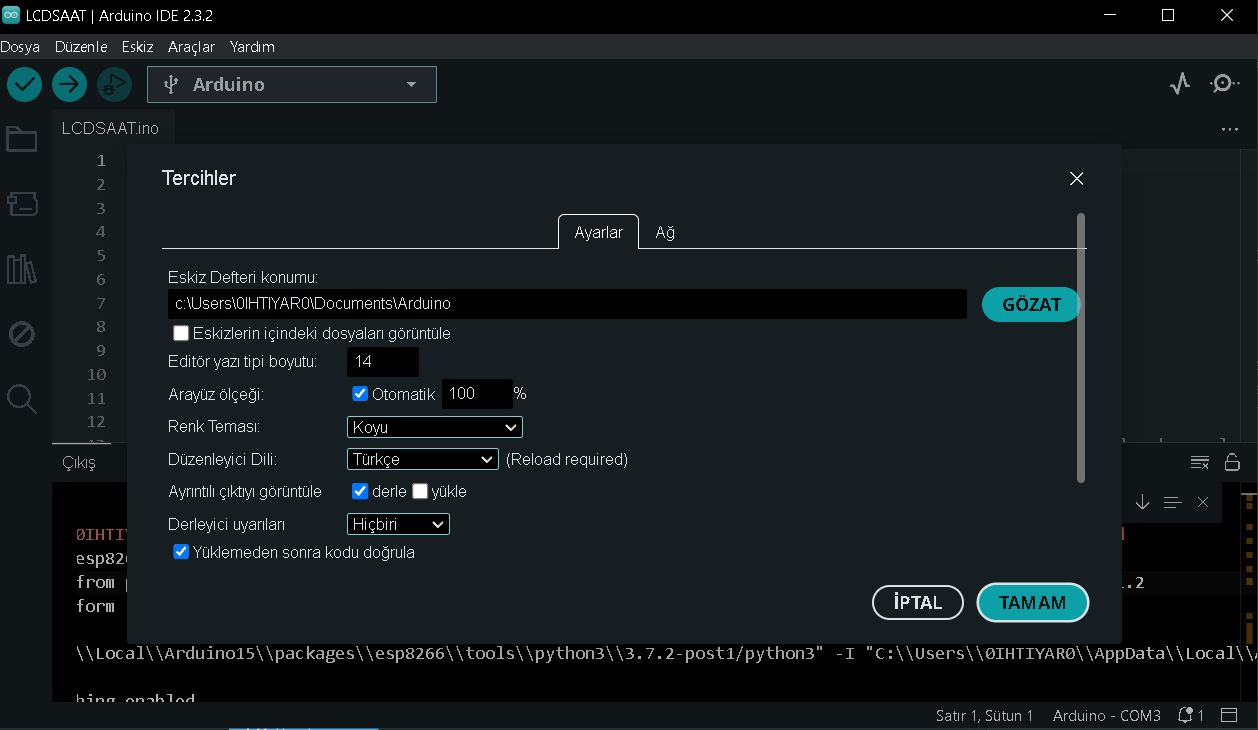
Task: Click the TAMAM button
Action: pyautogui.click(x=1032, y=603)
